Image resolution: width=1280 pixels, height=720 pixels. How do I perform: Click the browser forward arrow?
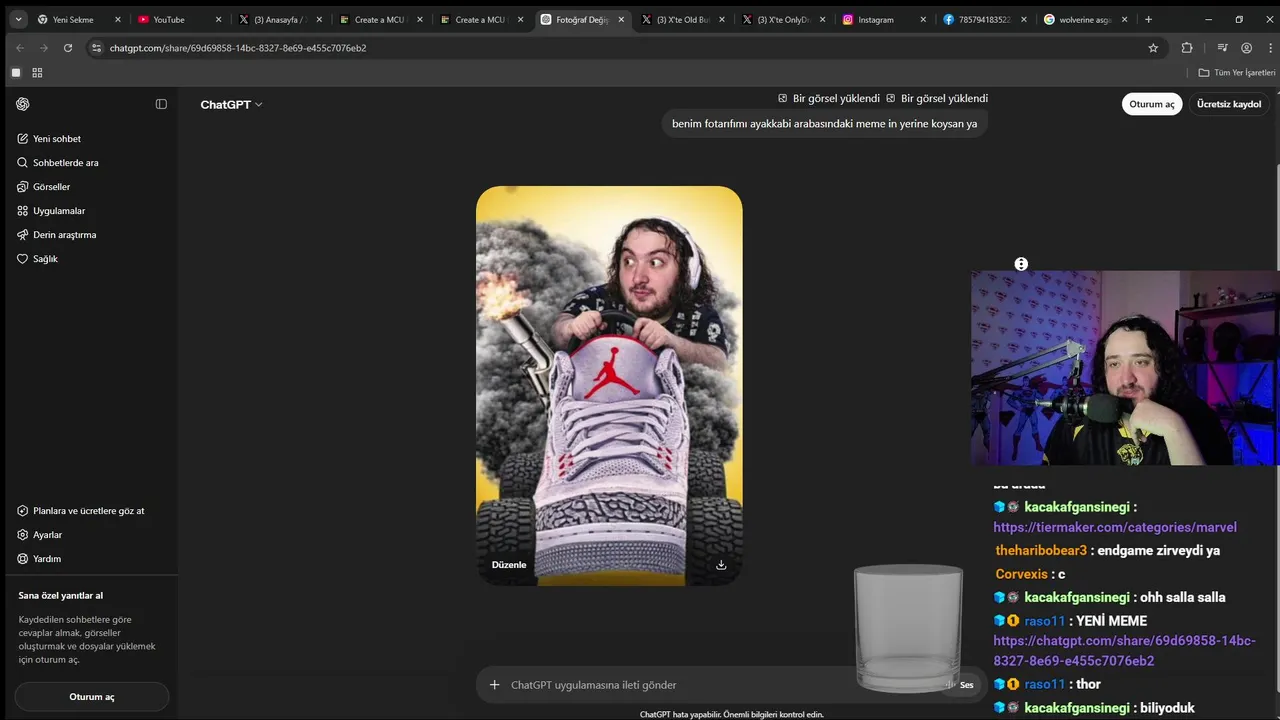click(43, 48)
